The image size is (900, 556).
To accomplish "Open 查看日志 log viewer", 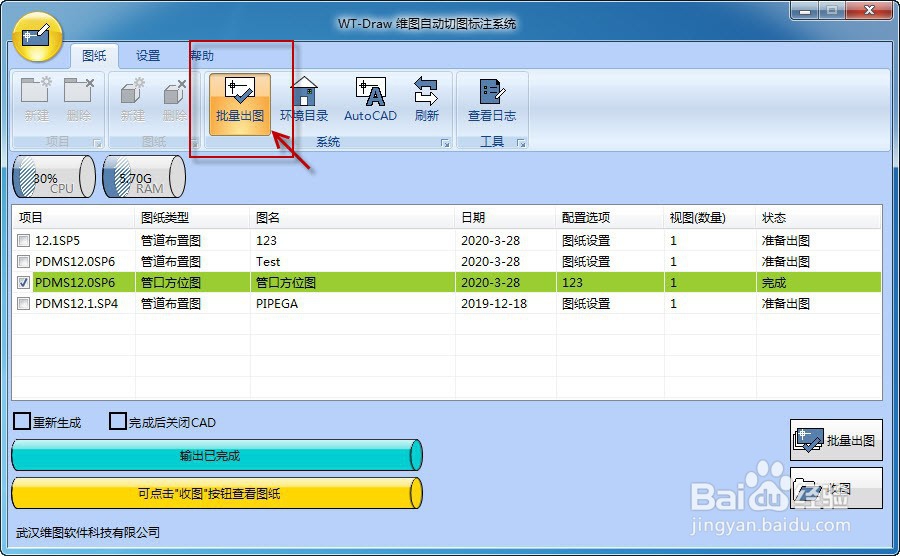I will tap(492, 99).
